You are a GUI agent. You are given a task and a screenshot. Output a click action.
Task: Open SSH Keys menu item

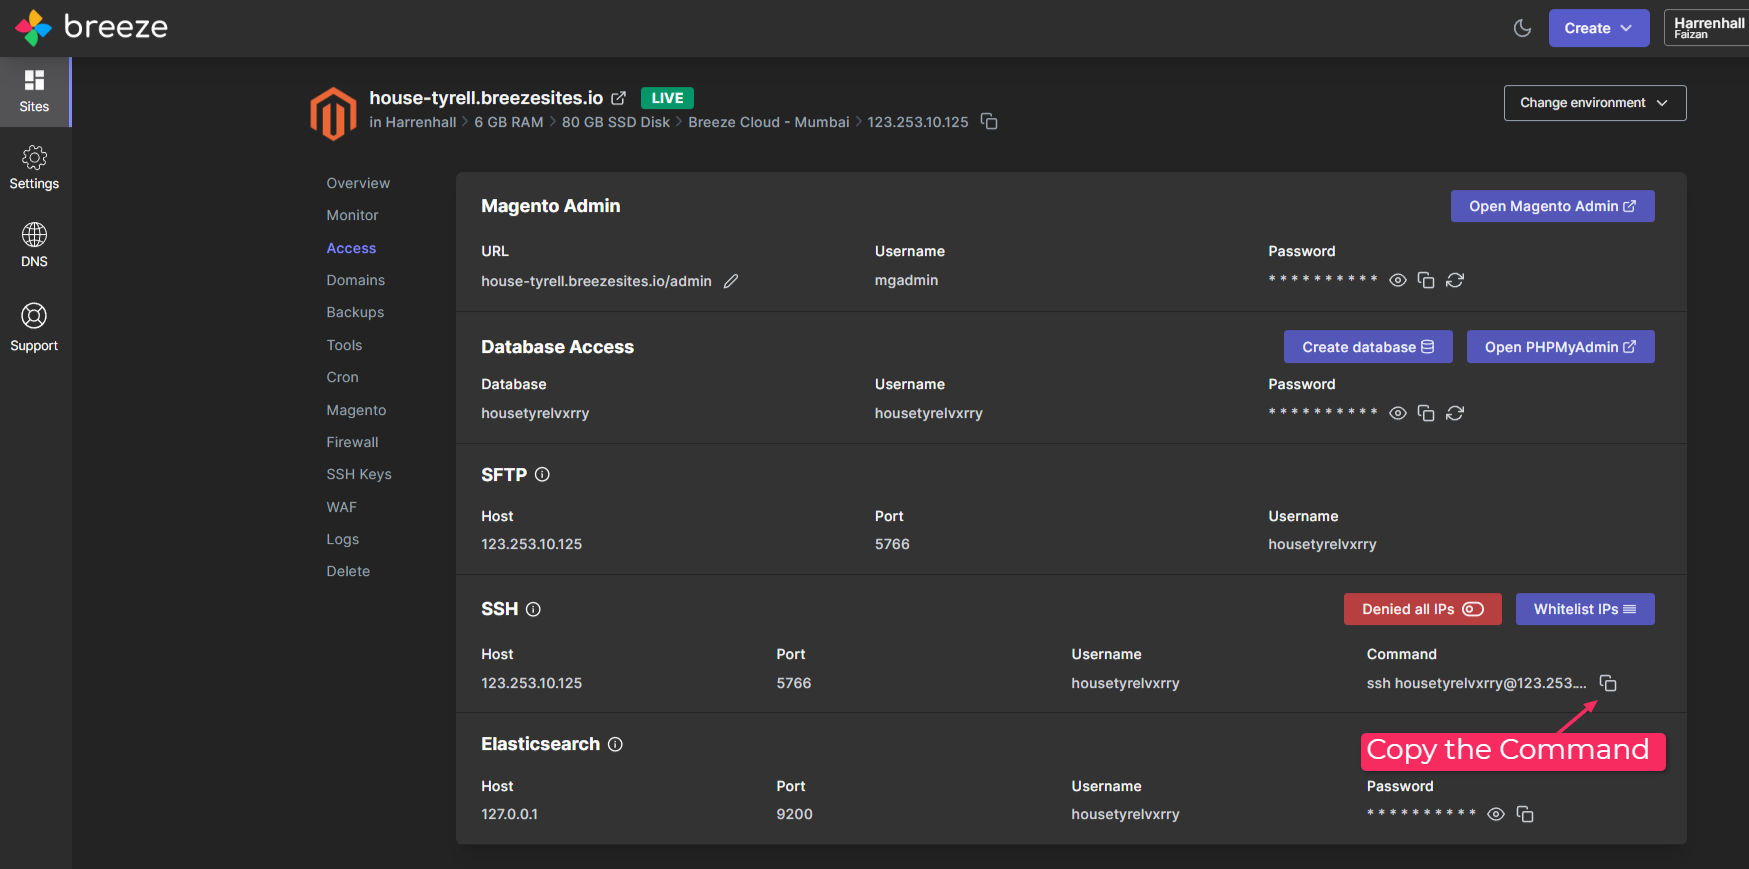pyautogui.click(x=359, y=474)
